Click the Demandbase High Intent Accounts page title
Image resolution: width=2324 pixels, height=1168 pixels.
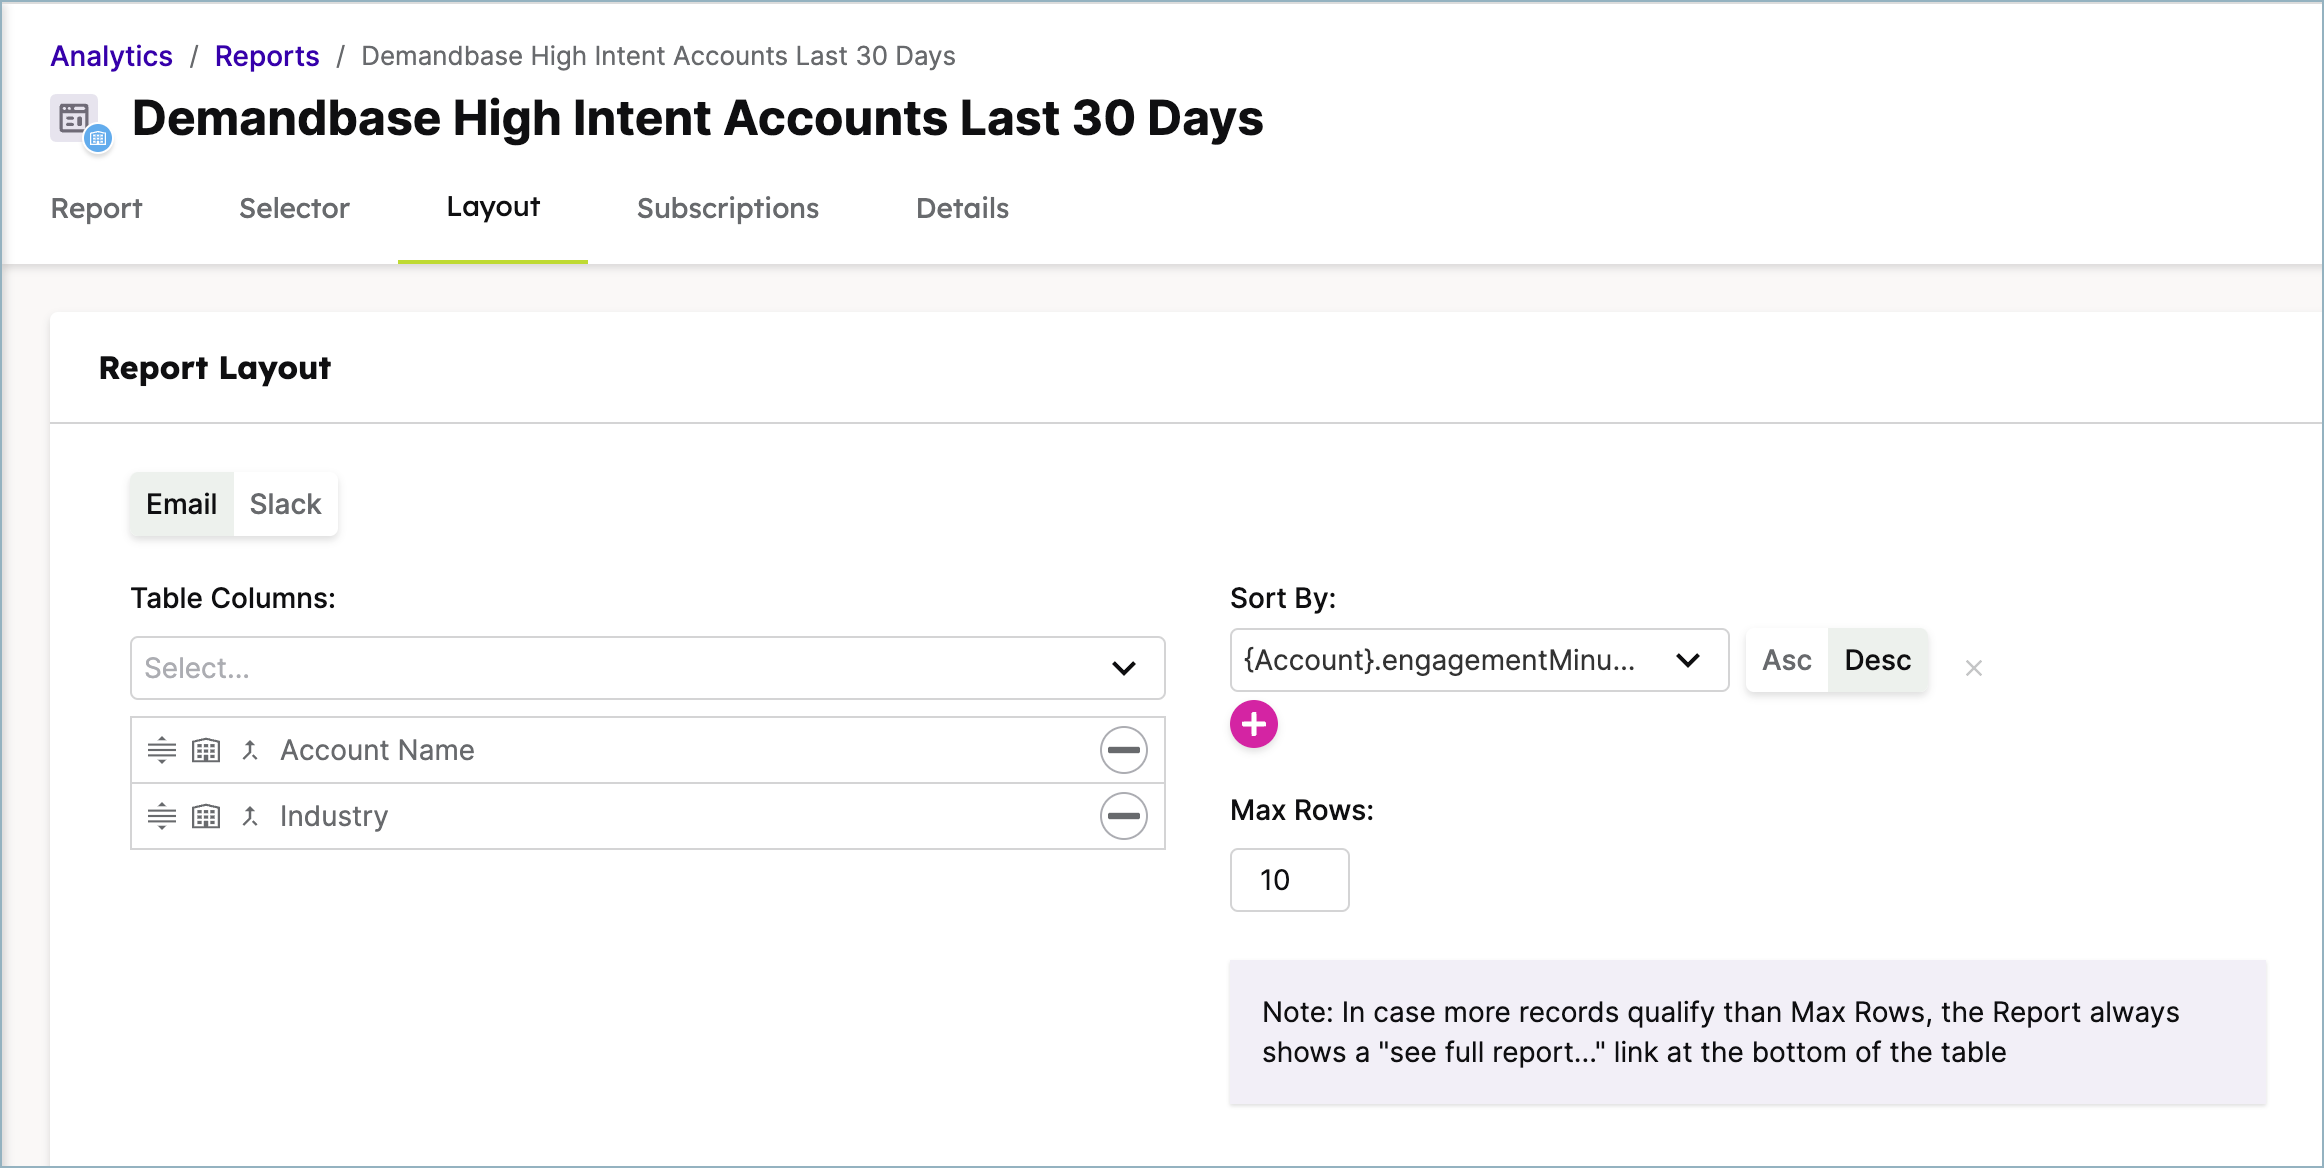click(698, 118)
